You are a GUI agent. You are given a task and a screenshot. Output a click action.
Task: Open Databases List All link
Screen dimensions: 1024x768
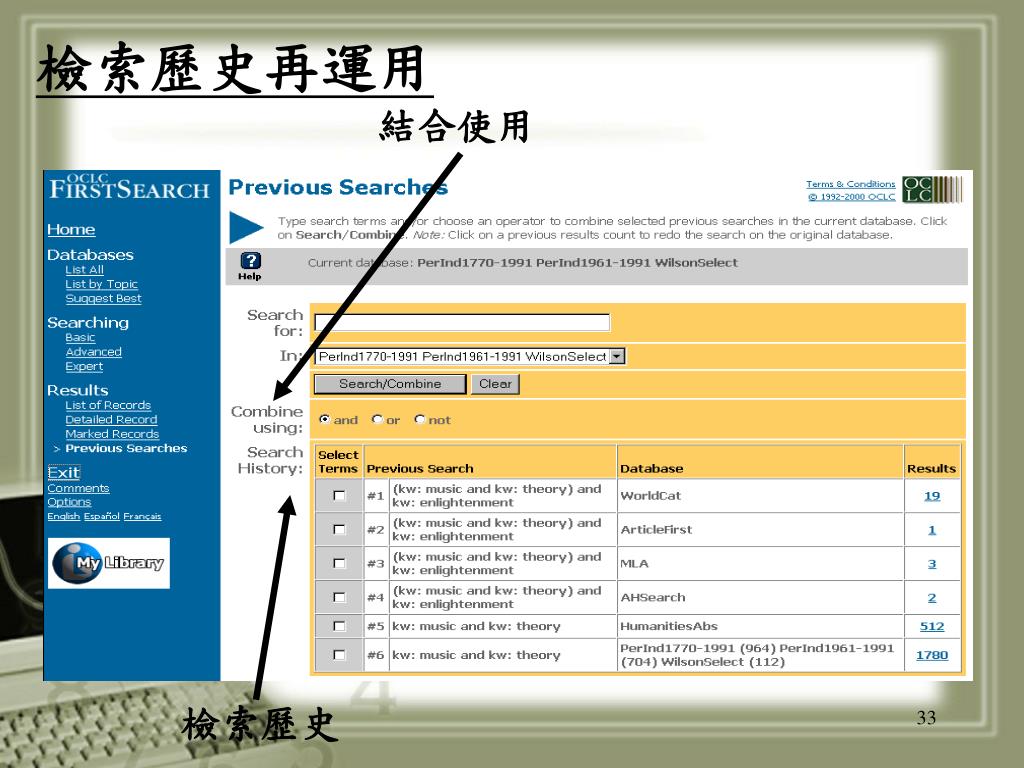84,270
